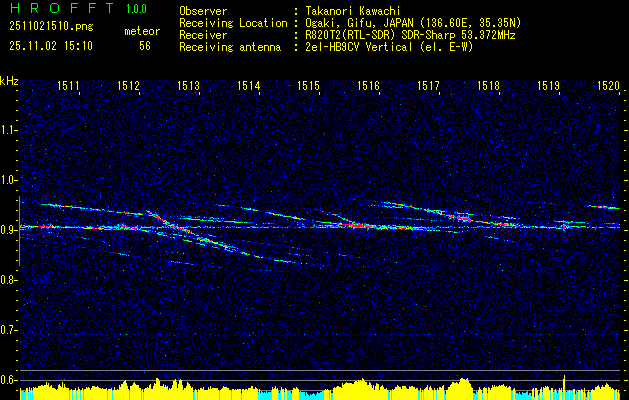
Task: Click the 1514 time axis marker
Action: tap(249, 85)
